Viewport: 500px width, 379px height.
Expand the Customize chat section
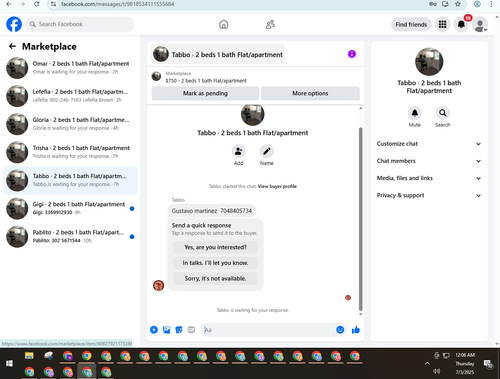click(x=429, y=144)
